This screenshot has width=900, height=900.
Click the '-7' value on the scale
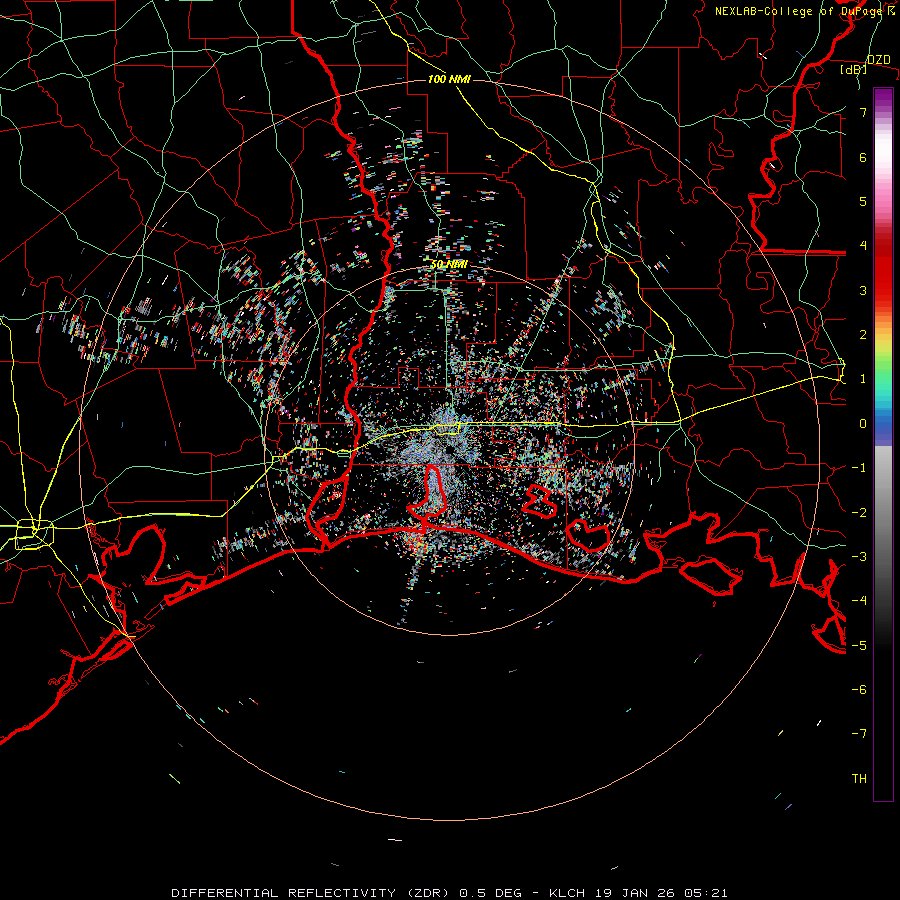click(x=859, y=734)
